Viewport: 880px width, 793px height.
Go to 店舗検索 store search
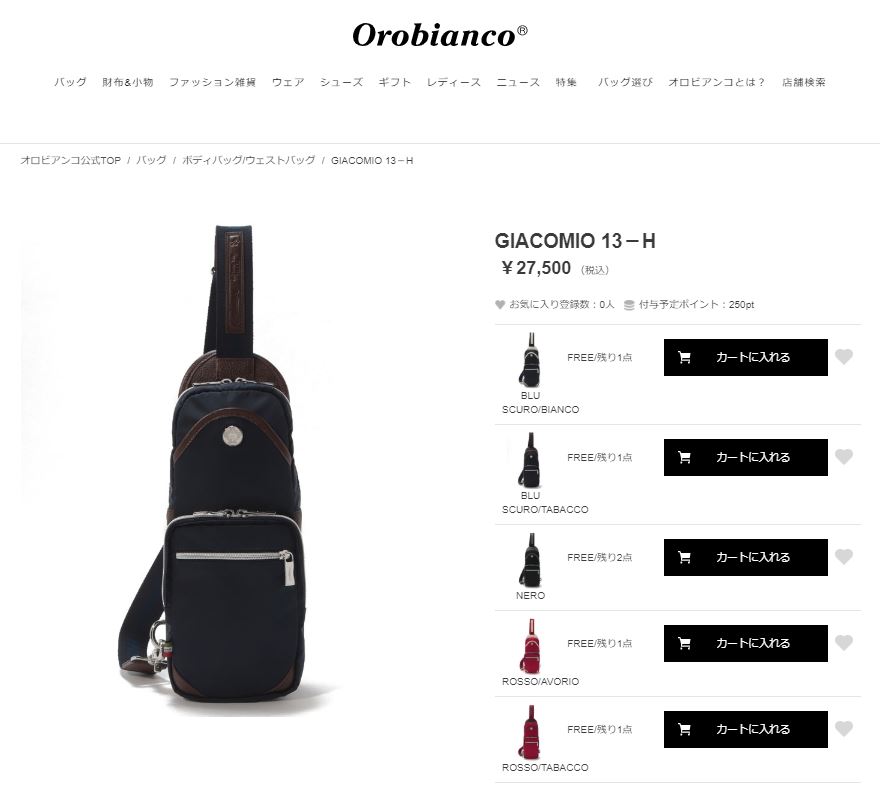804,82
